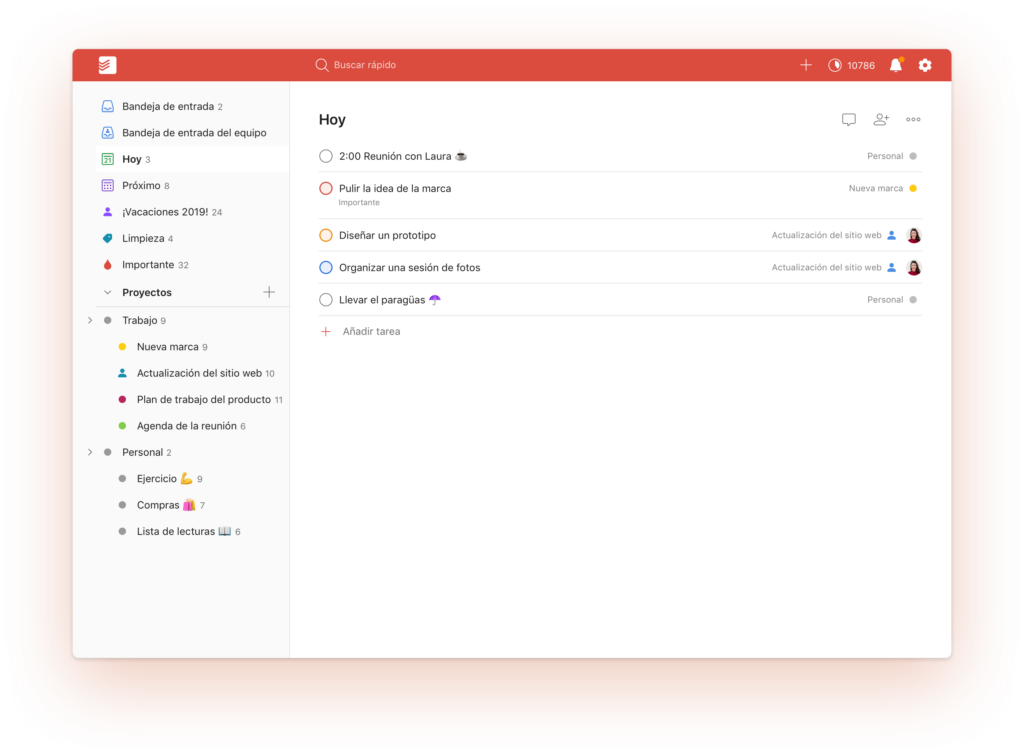This screenshot has height=754, width=1024.
Task: Click Personal project link on Llevar el paragüas
Action: point(885,300)
